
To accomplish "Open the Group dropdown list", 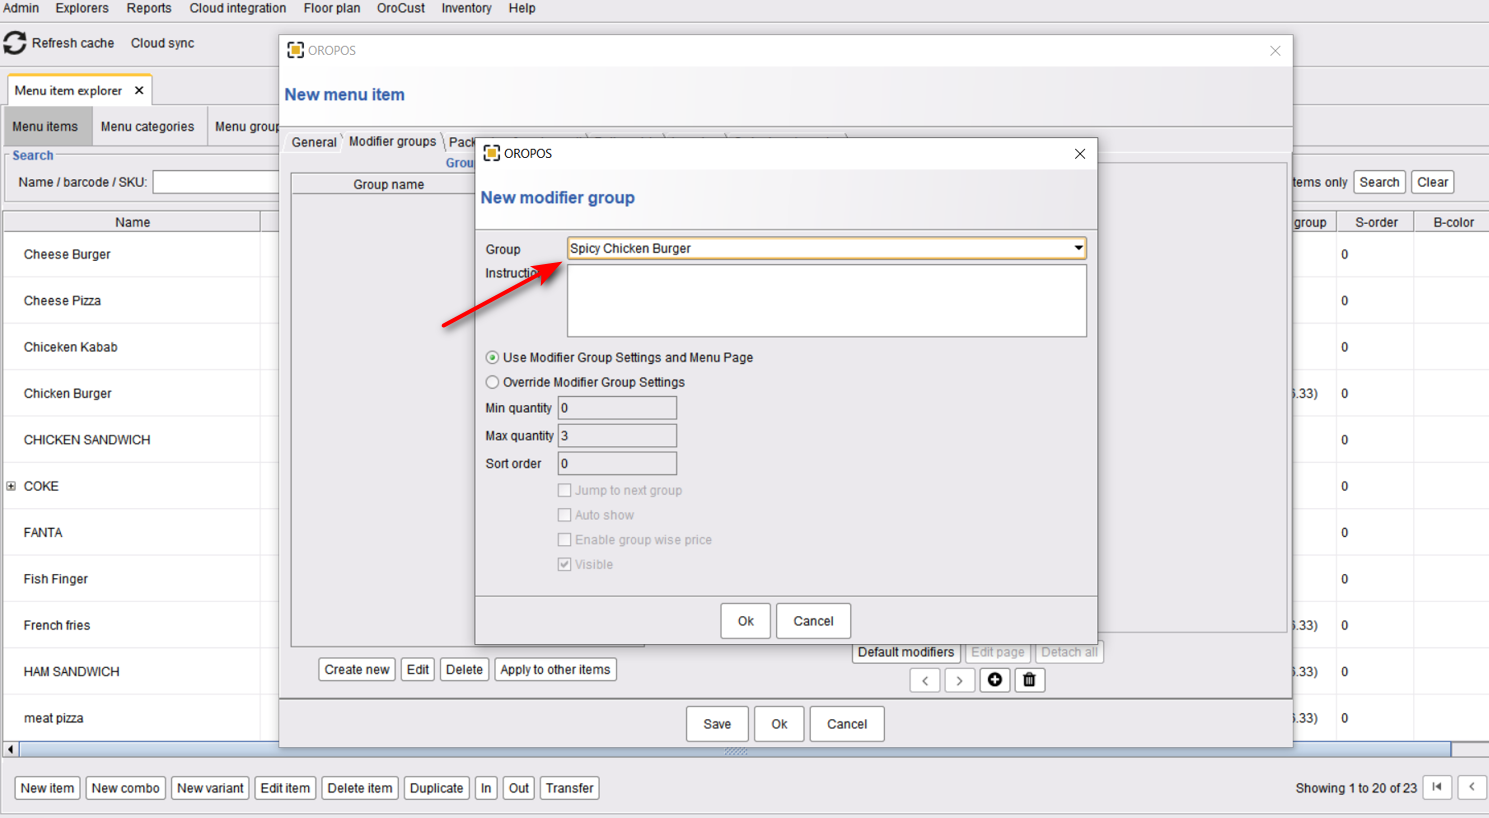I will tap(1078, 248).
